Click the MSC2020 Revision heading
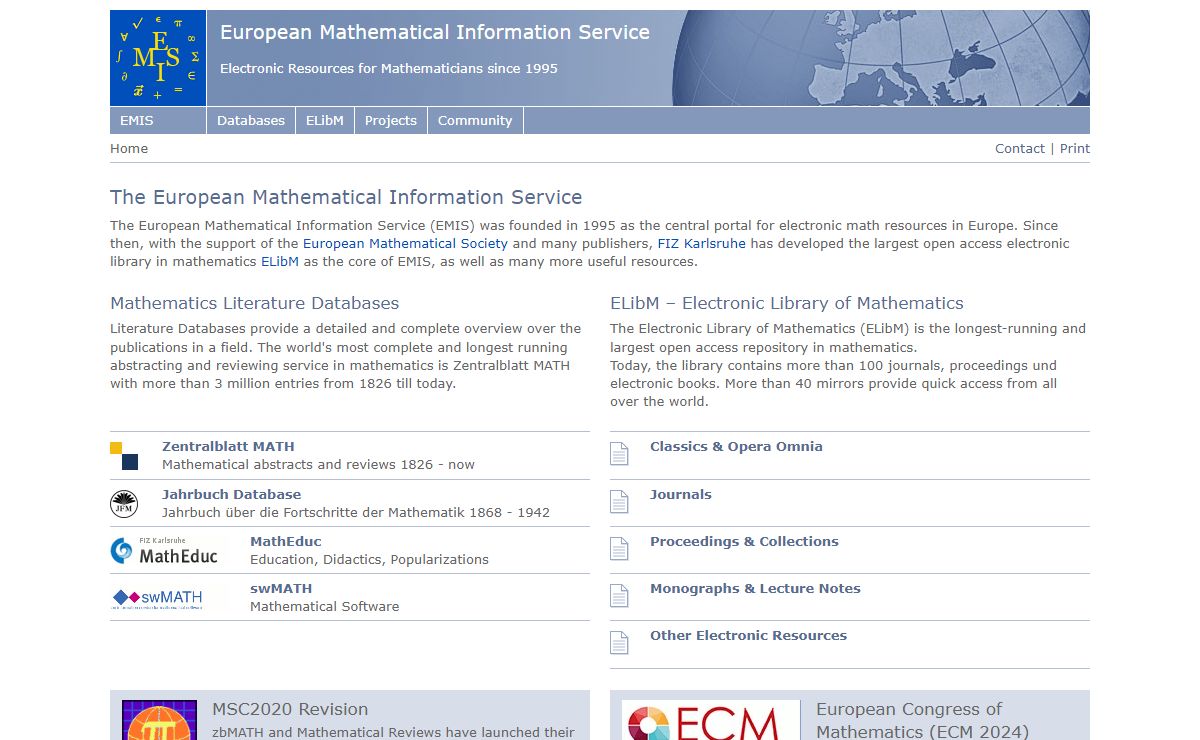The width and height of the screenshot is (1200, 740). (x=290, y=709)
